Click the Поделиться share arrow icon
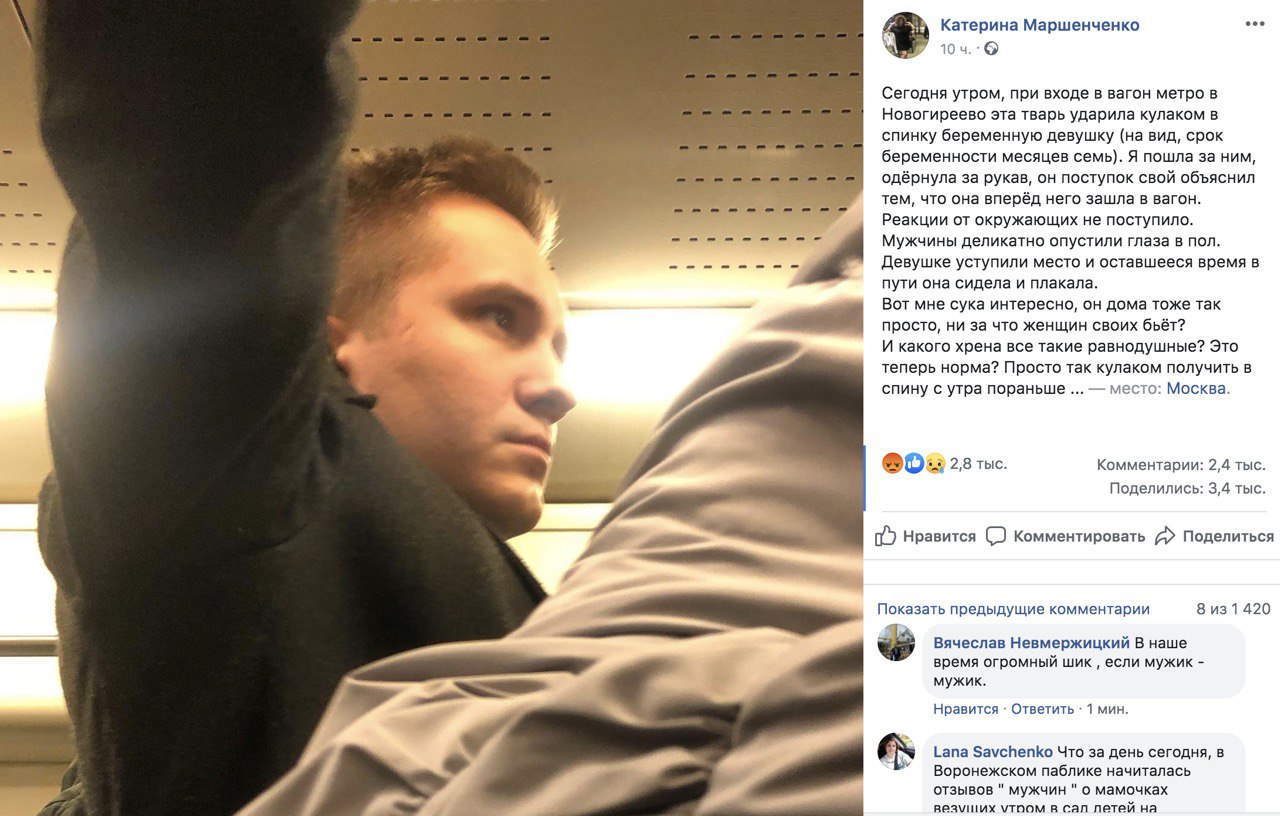This screenshot has width=1280, height=816. click(x=1165, y=536)
